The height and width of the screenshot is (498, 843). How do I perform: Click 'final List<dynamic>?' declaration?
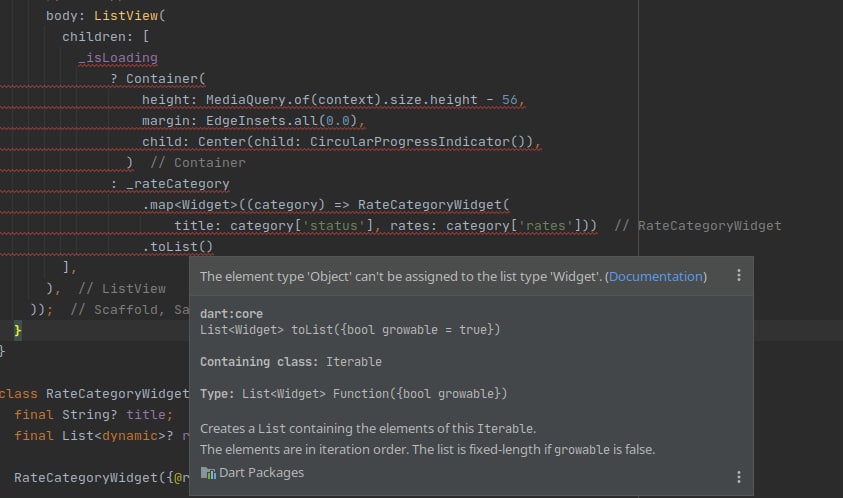point(94,436)
